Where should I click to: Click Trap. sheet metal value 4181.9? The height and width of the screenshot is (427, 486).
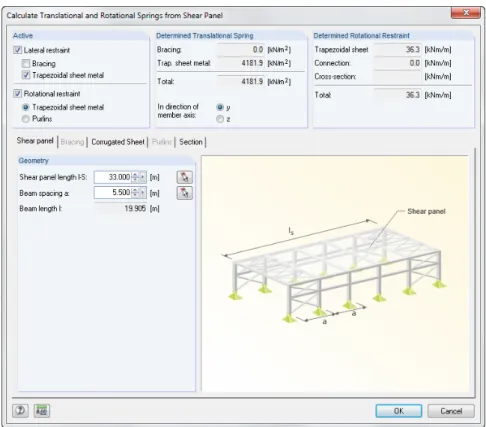pyautogui.click(x=241, y=63)
